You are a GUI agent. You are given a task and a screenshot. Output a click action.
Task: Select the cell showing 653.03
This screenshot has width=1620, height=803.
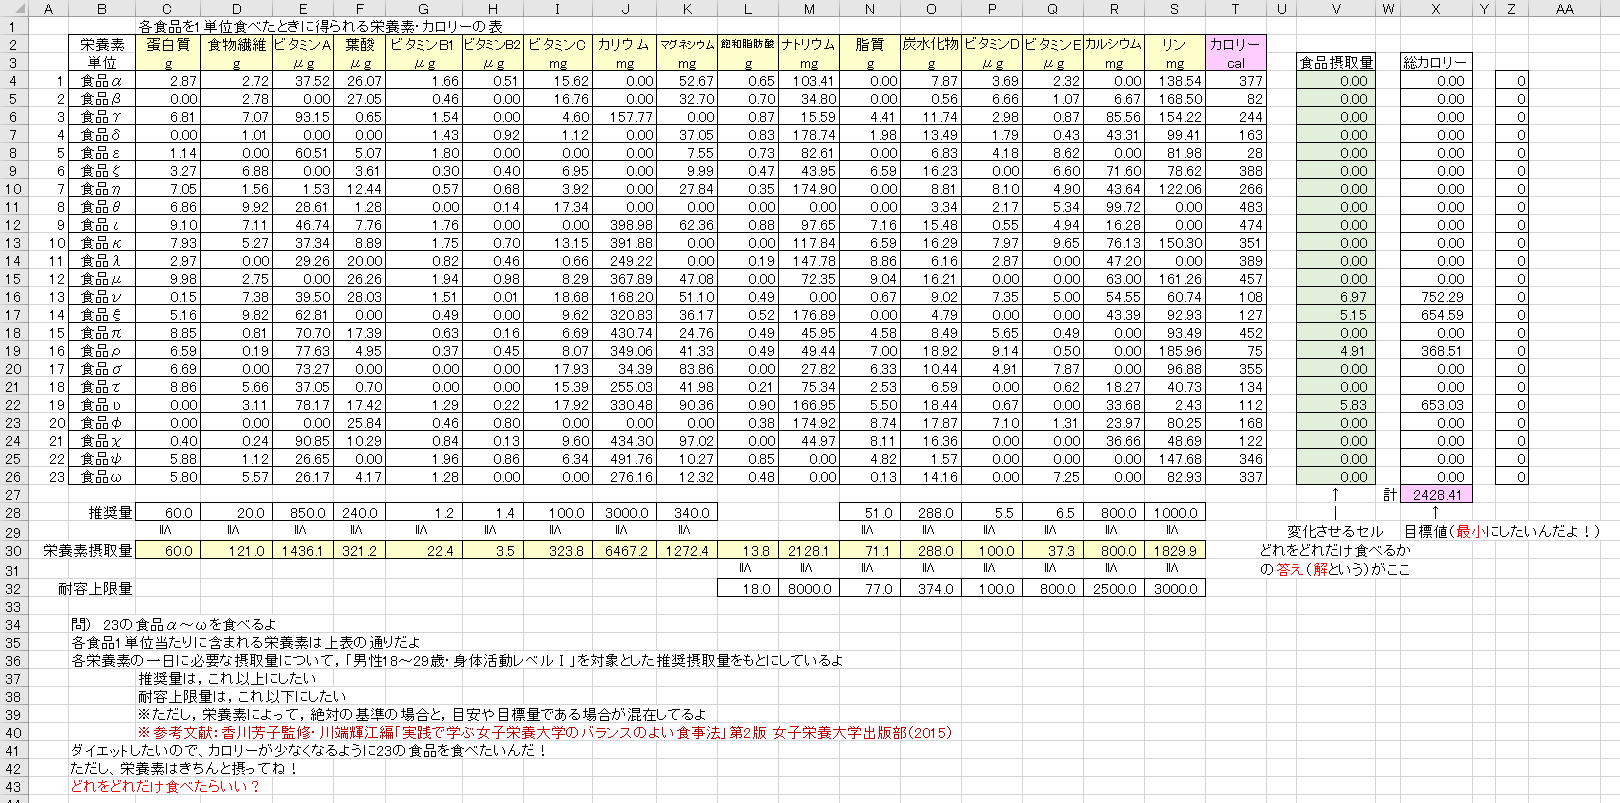[1436, 405]
